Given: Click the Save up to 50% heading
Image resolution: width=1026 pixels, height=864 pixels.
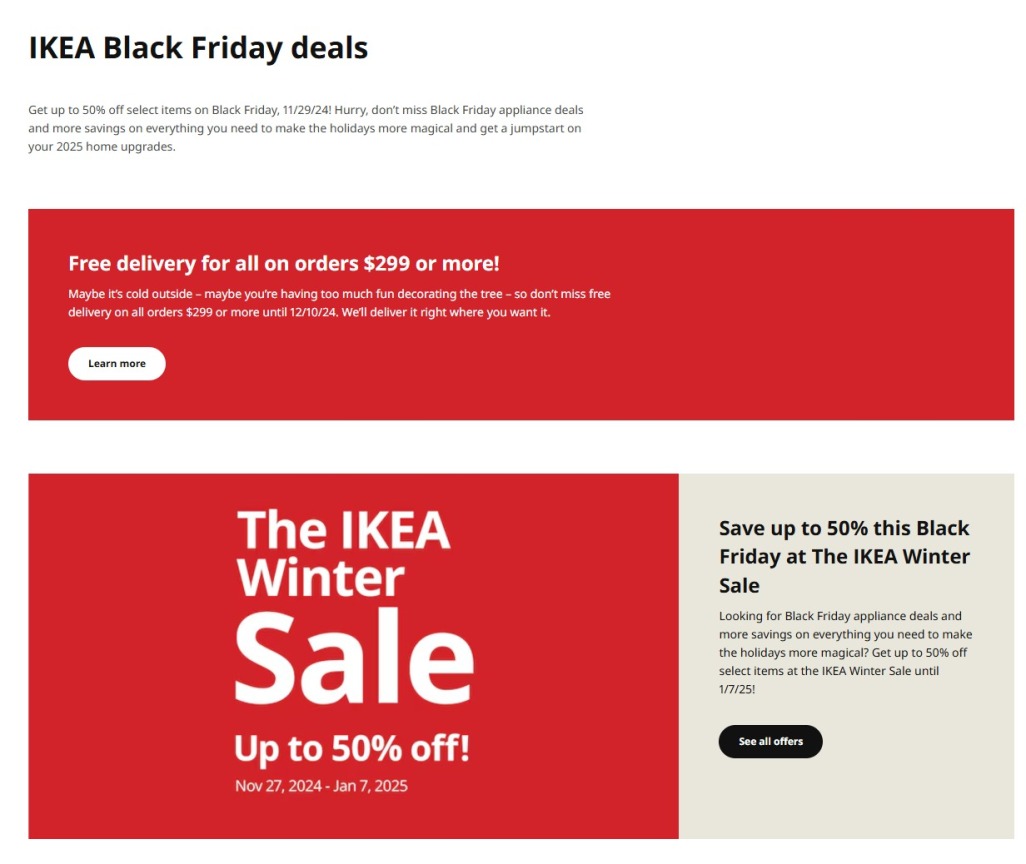Looking at the screenshot, I should 843,556.
